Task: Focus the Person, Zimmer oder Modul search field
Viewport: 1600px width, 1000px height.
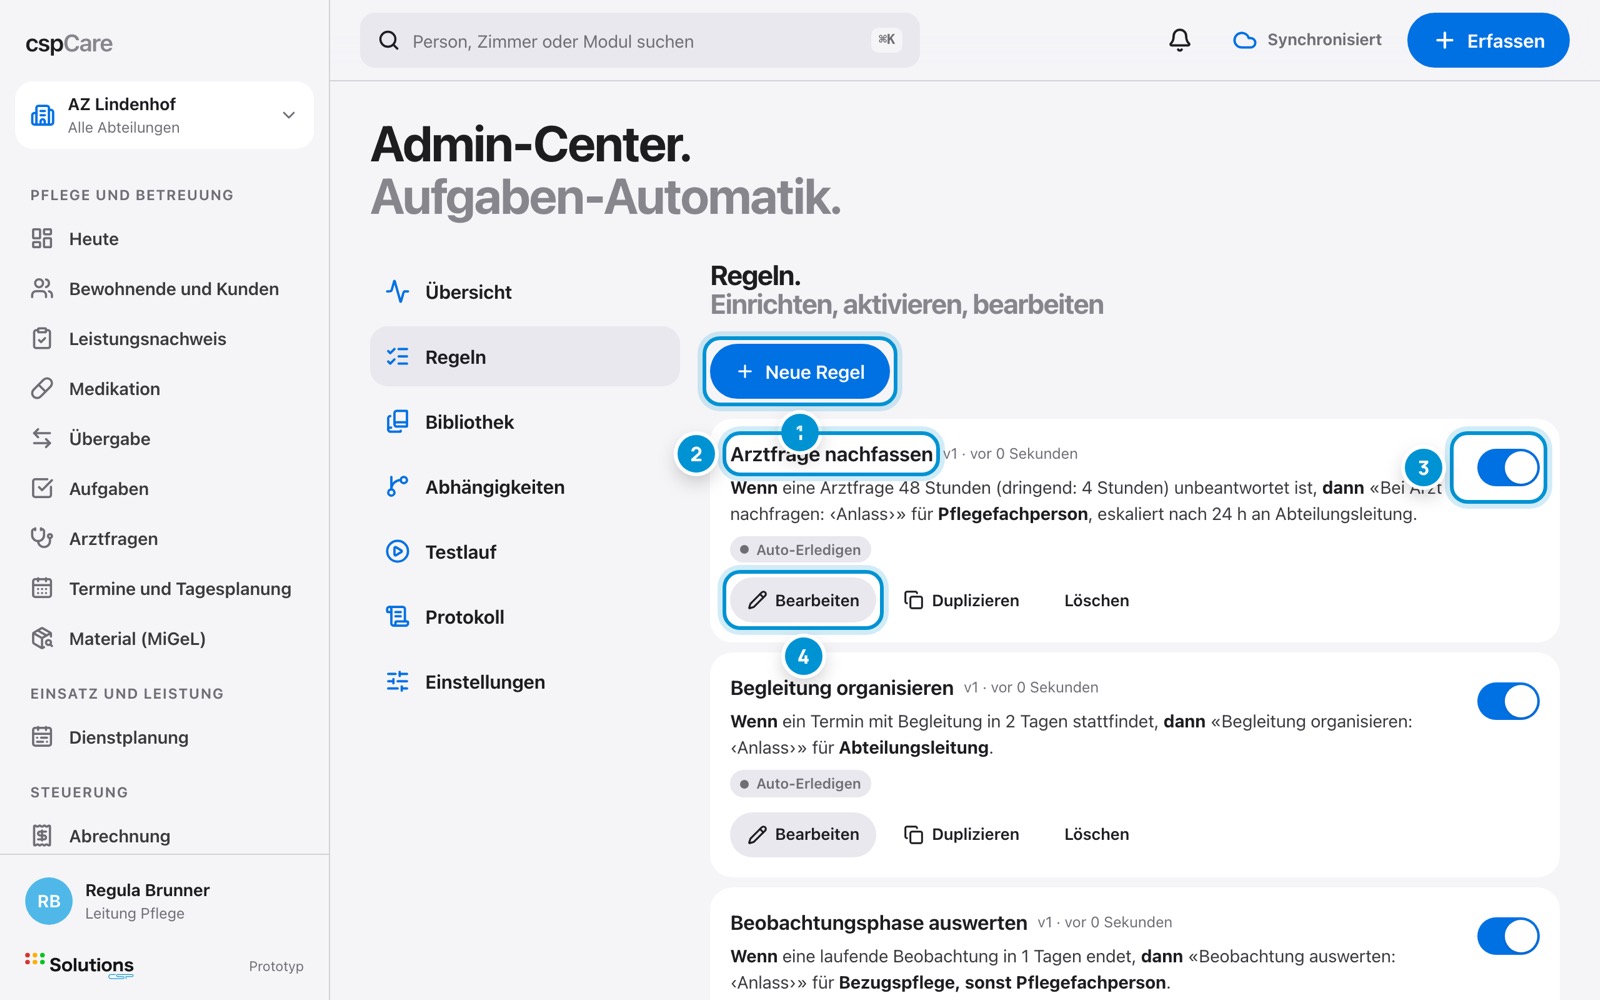Action: coord(639,41)
